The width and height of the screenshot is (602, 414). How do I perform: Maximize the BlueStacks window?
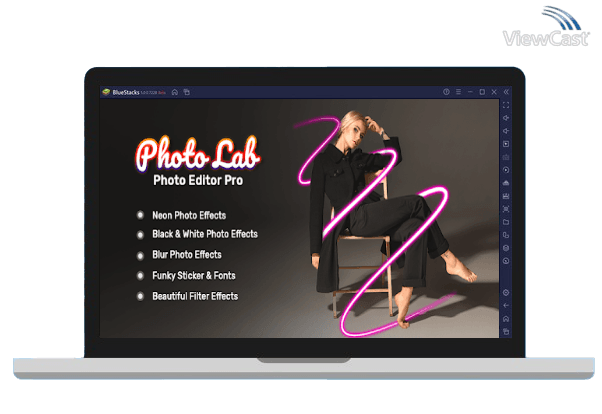pyautogui.click(x=482, y=92)
